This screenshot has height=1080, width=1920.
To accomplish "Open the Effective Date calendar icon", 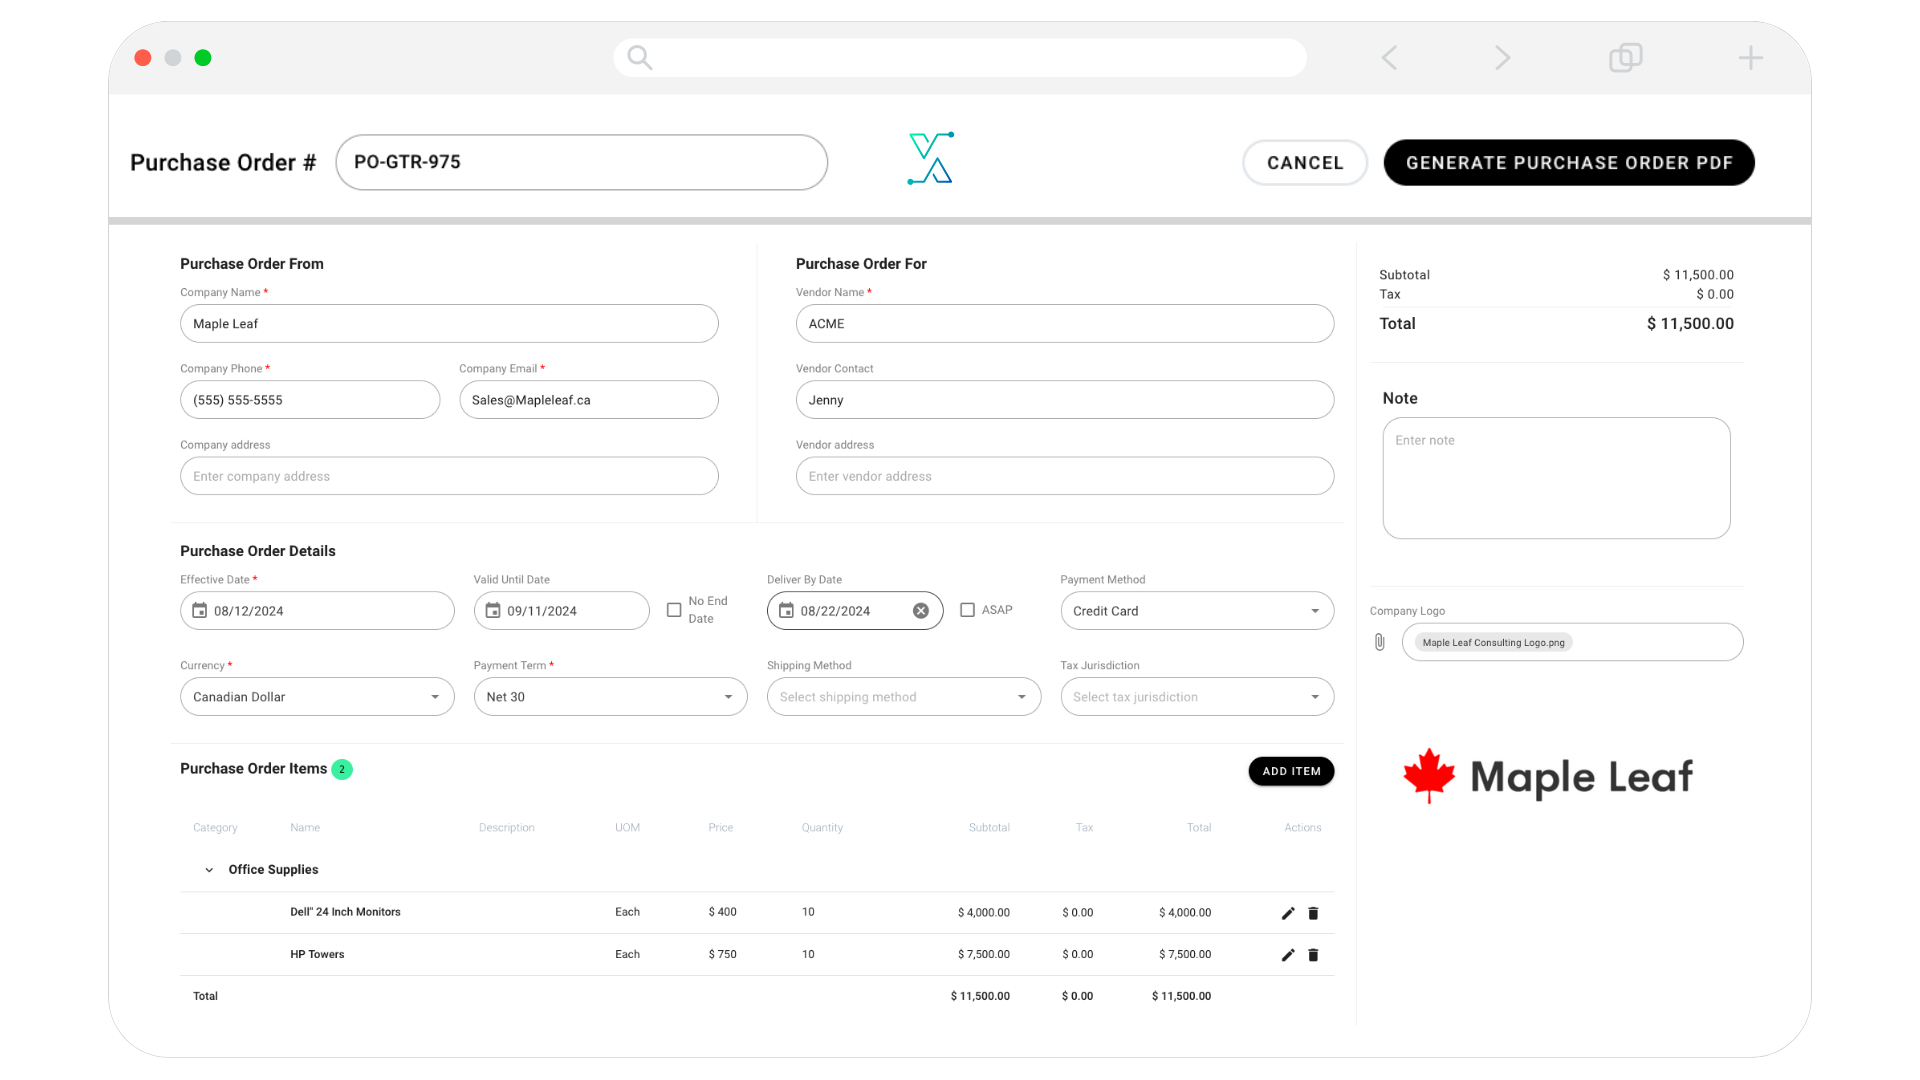I will click(x=200, y=611).
